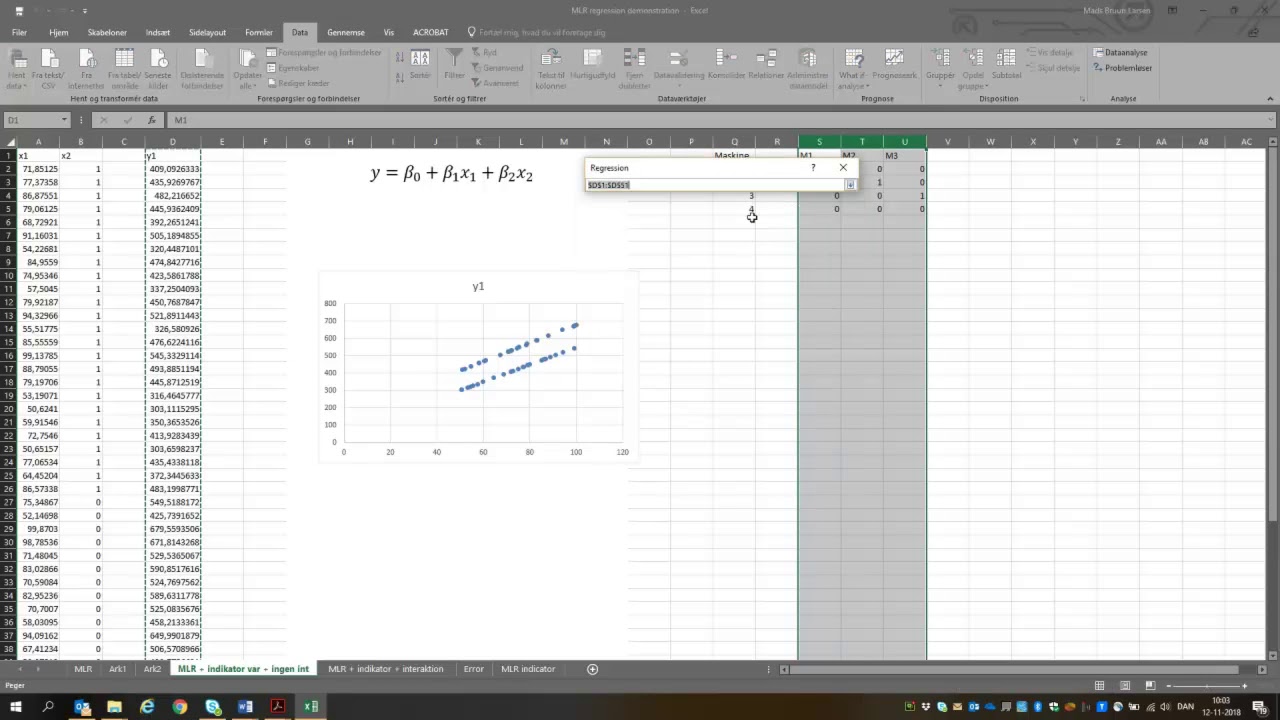The width and height of the screenshot is (1280, 720).
Task: Open the Formler tab
Action: tap(259, 32)
